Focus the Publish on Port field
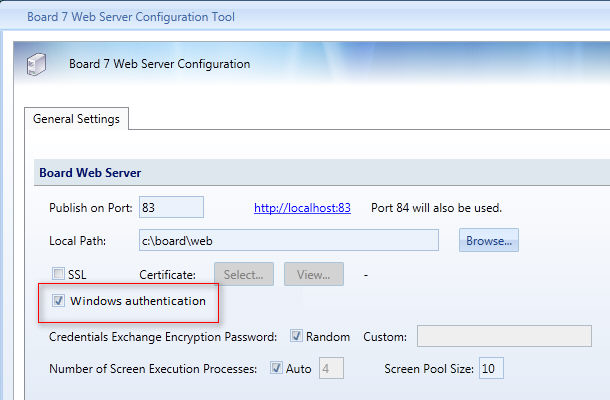The height and width of the screenshot is (400, 610). pos(171,207)
